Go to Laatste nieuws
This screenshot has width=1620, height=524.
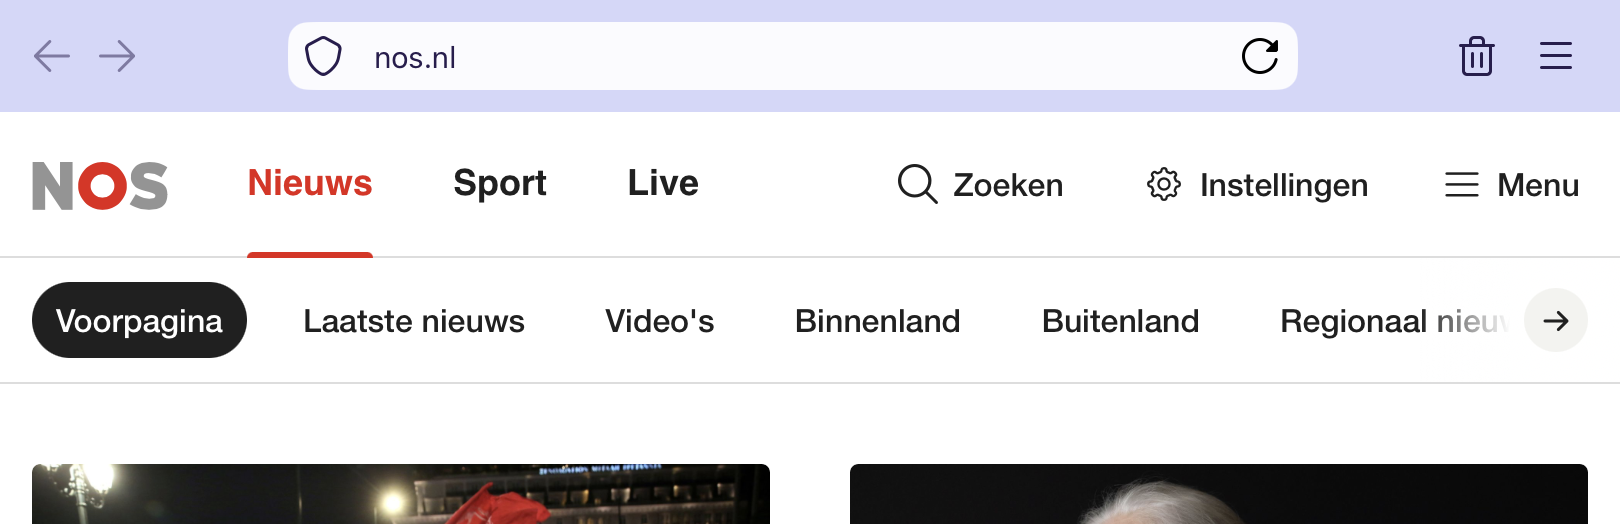point(414,321)
